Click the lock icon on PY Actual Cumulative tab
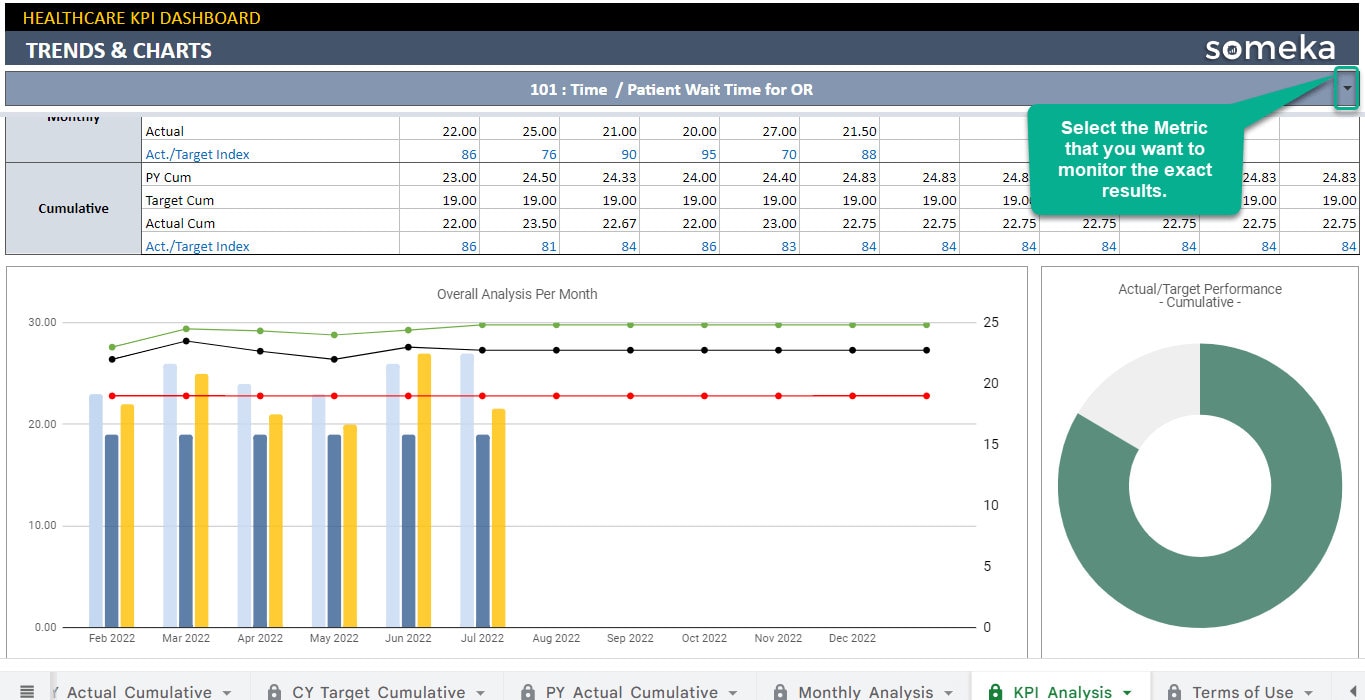 click(x=528, y=691)
